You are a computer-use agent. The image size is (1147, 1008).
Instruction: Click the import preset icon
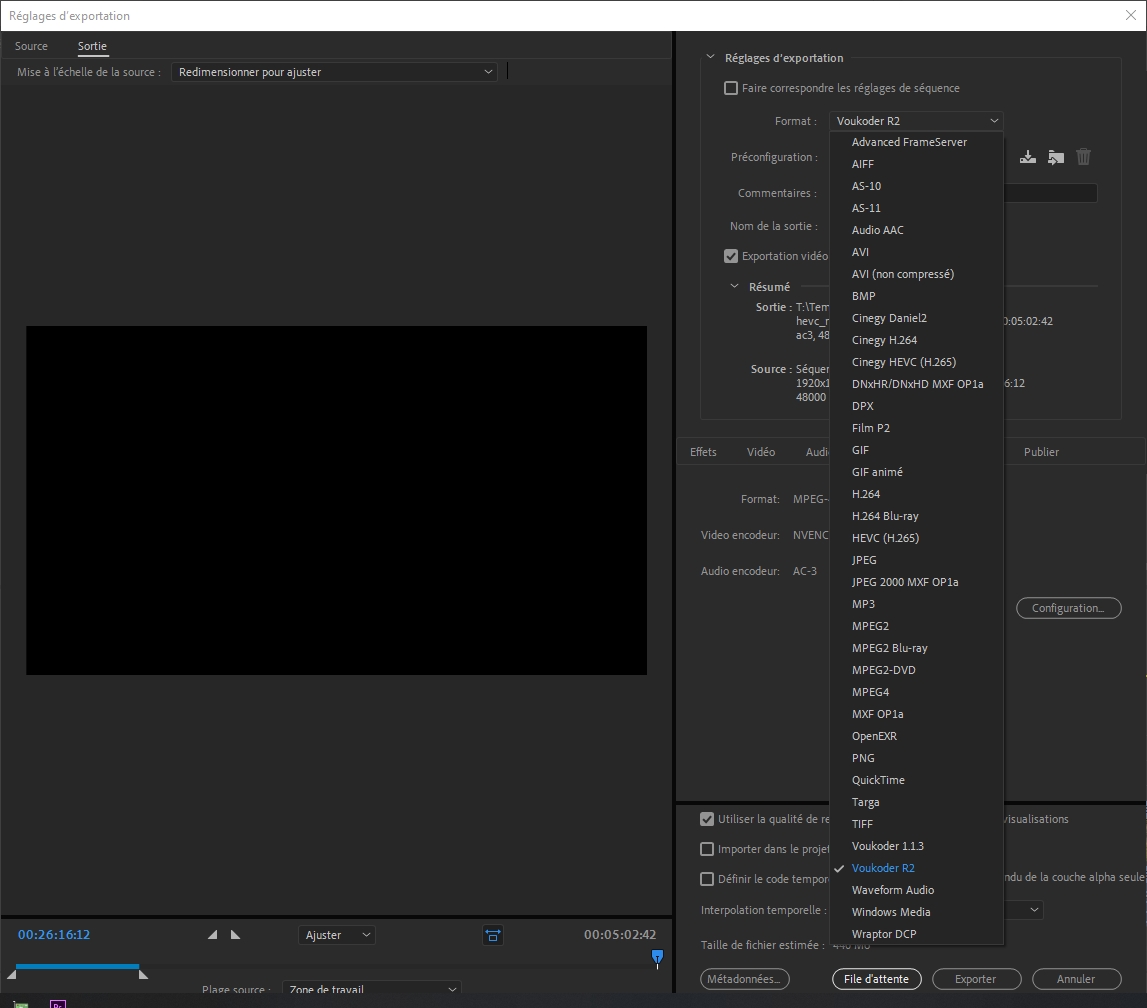tap(1056, 157)
